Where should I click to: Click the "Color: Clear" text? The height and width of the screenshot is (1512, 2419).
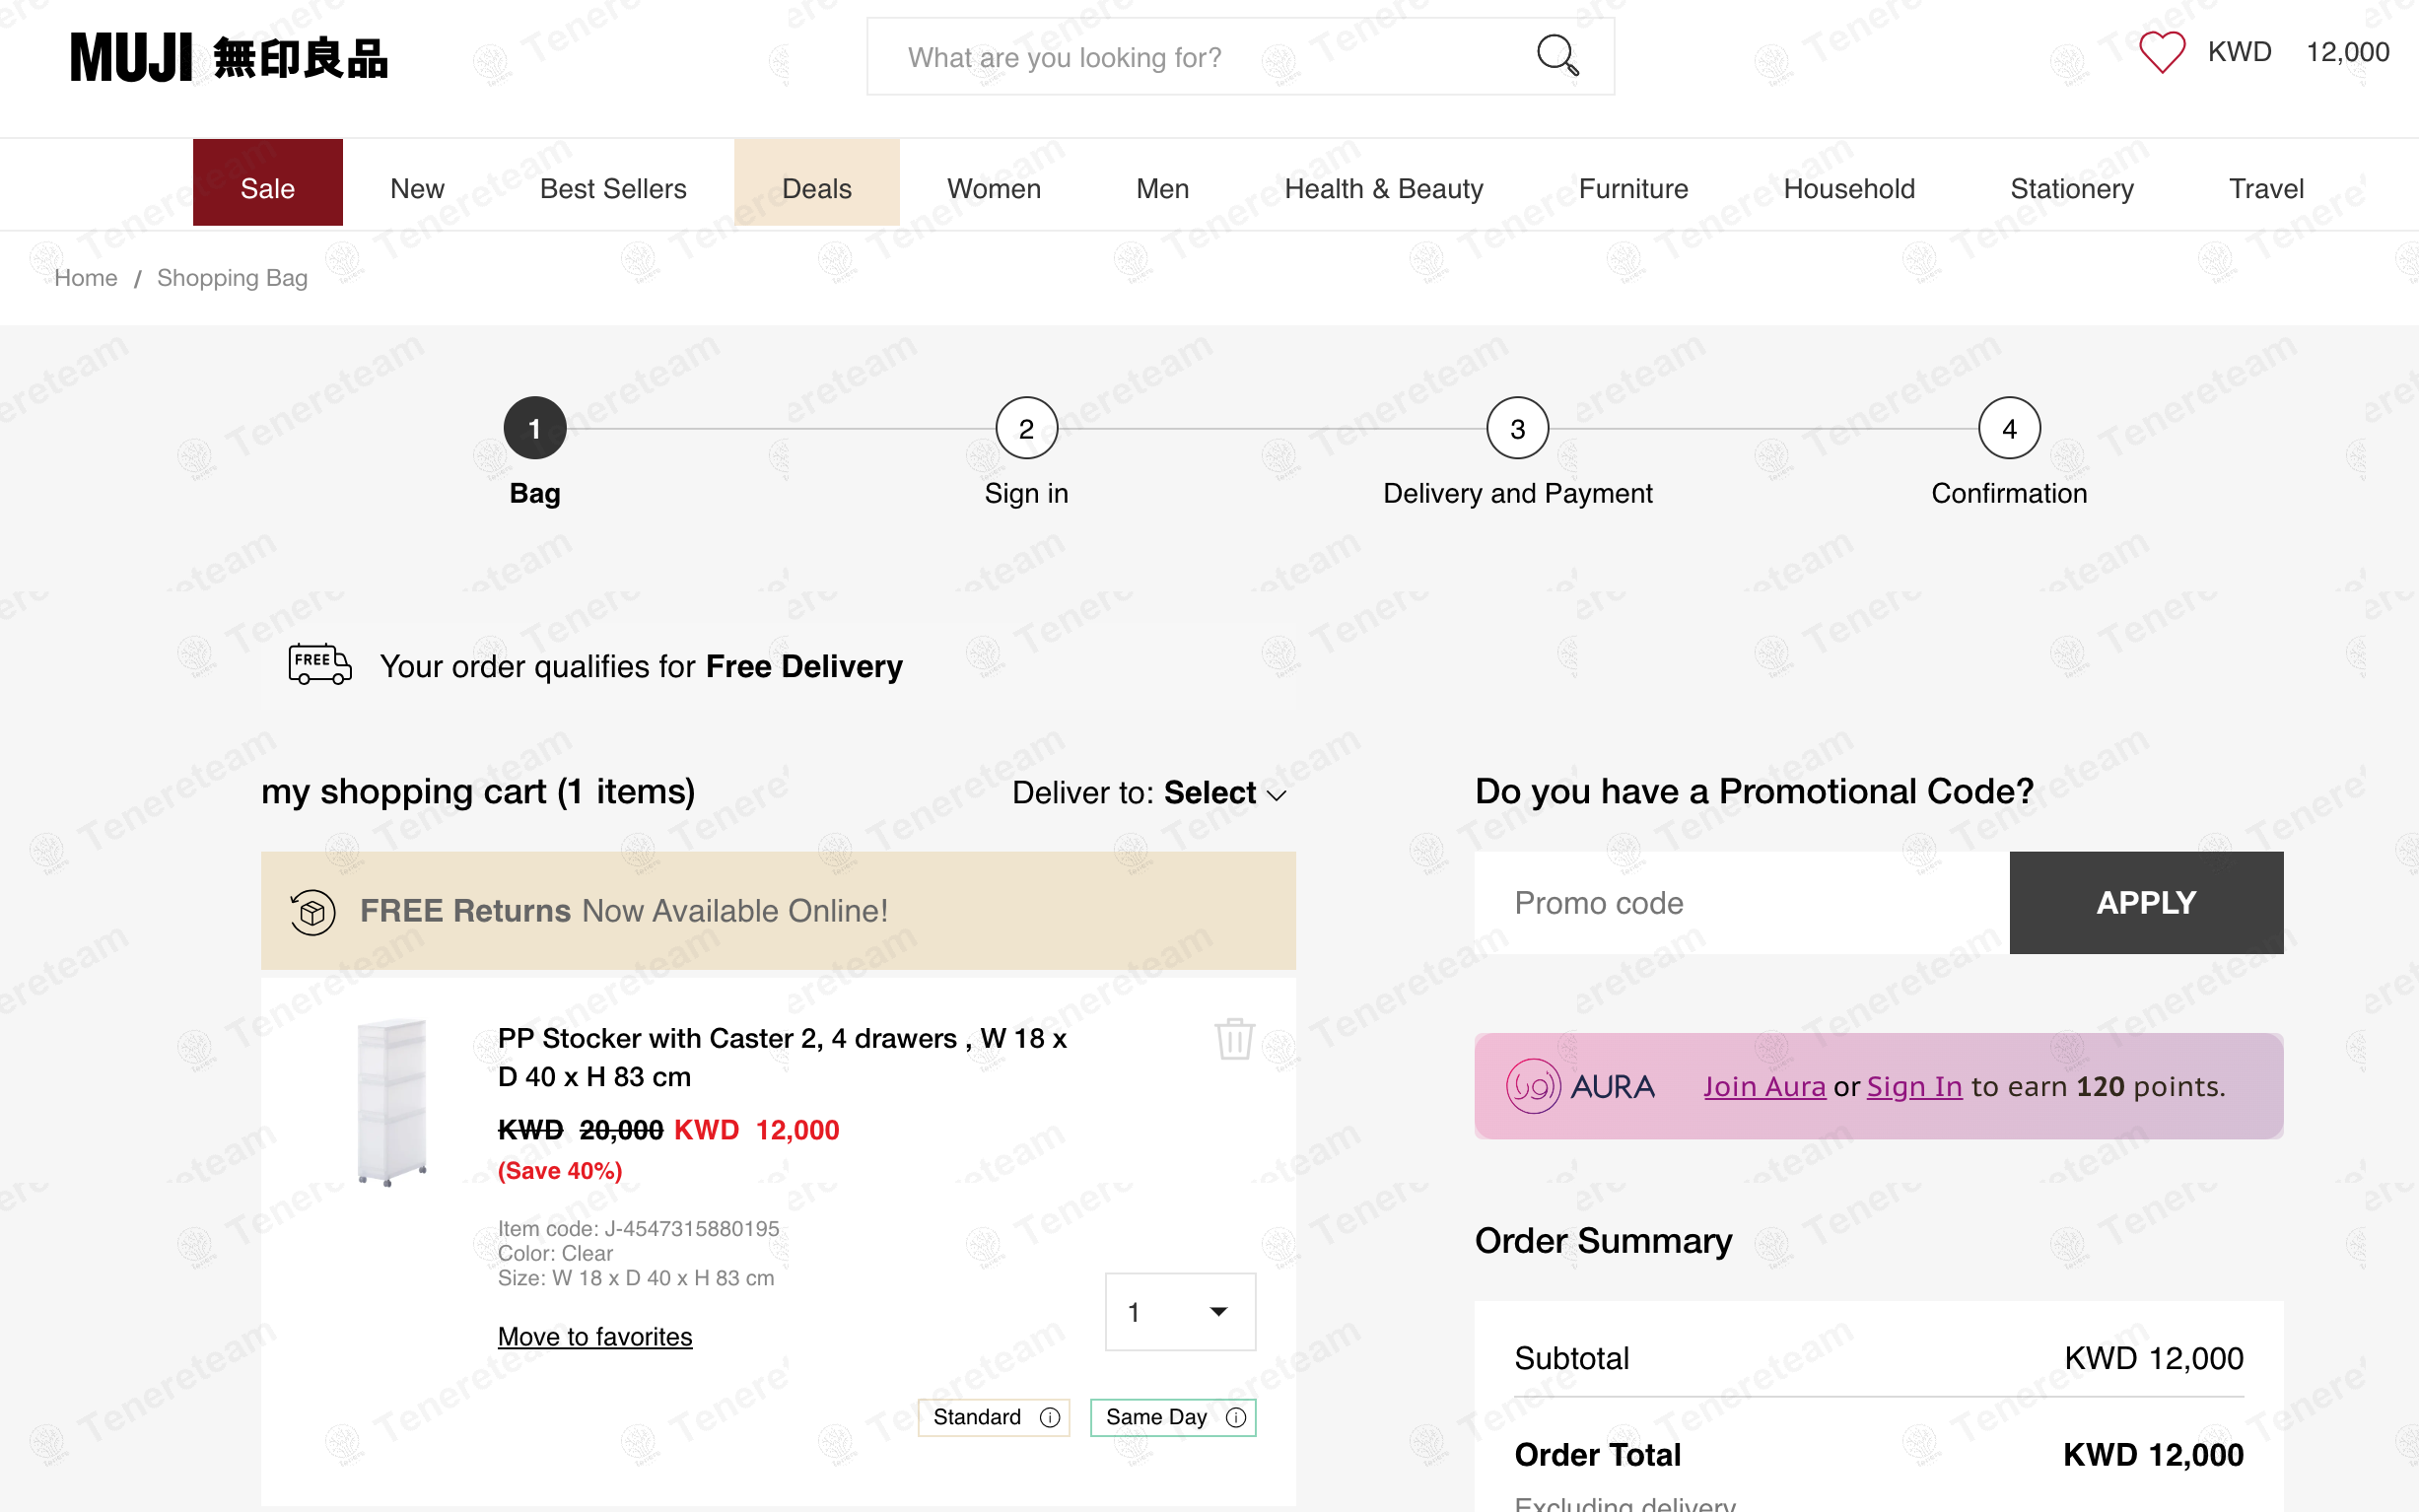coord(556,1253)
